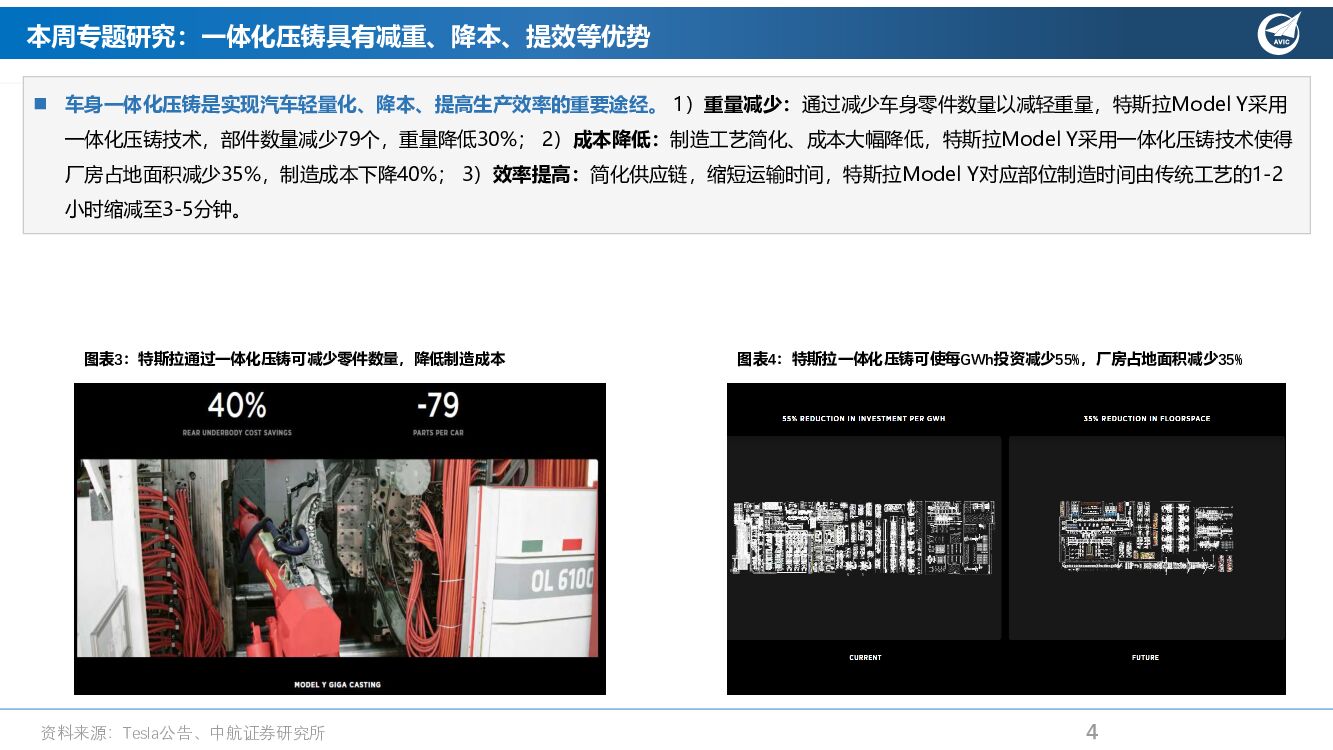Select the bold label 效率提高
The width and height of the screenshot is (1333, 750).
click(537, 174)
